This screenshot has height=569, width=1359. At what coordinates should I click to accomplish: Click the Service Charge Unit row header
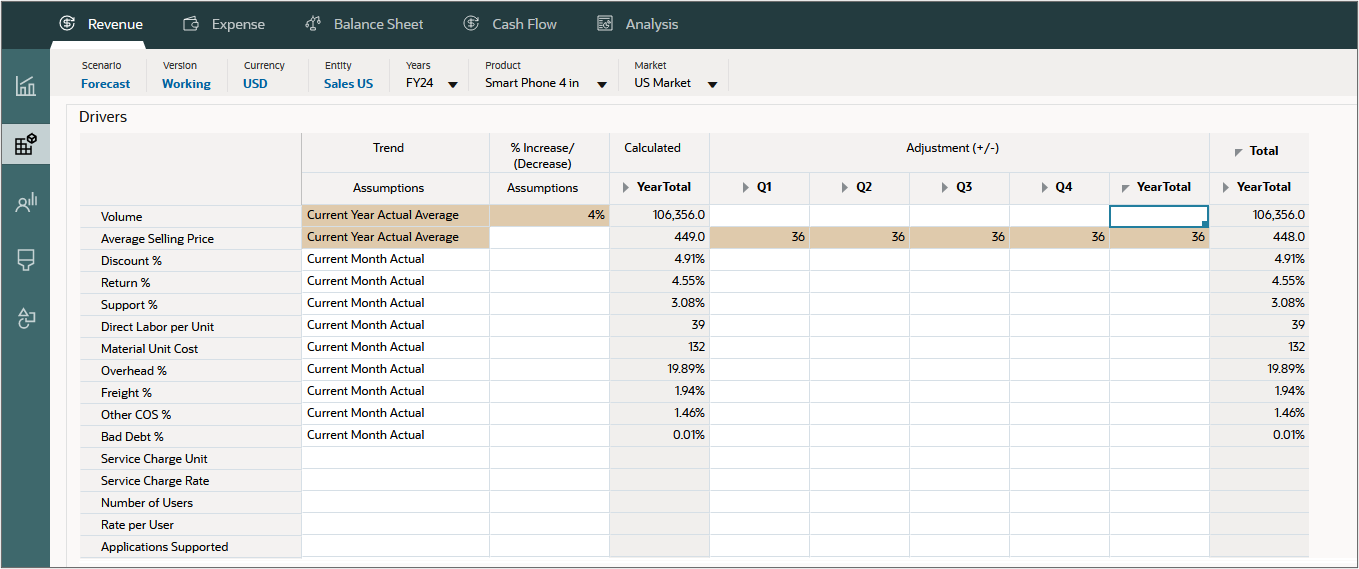tap(191, 459)
